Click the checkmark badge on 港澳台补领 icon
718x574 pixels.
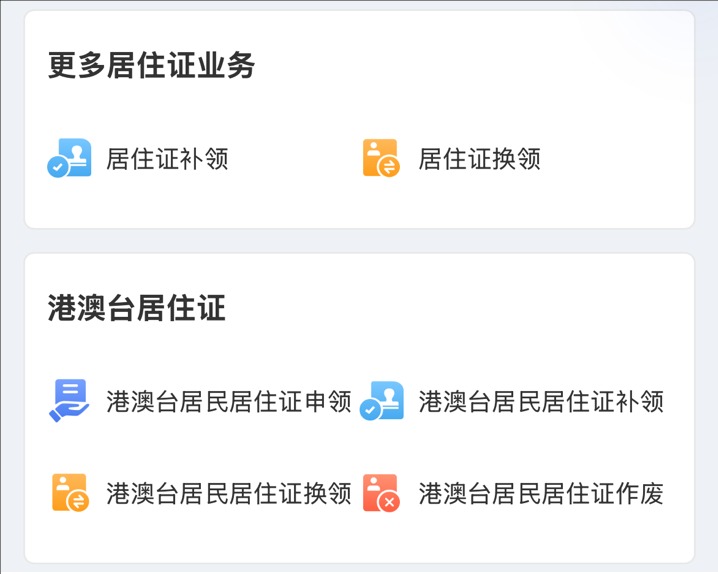pos(370,410)
